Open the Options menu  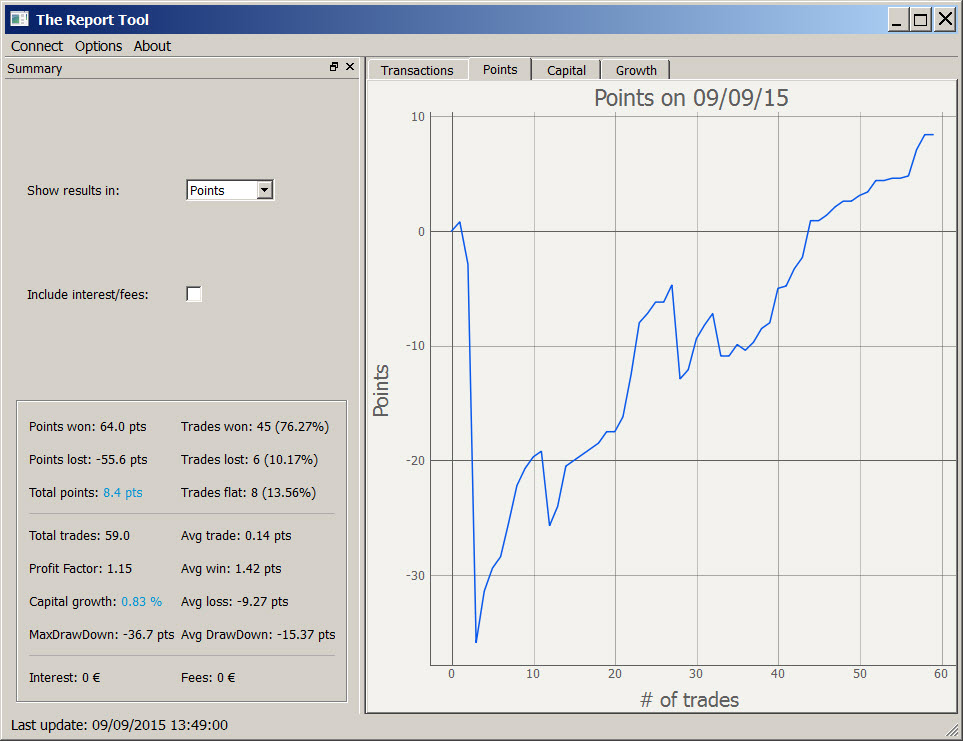98,46
